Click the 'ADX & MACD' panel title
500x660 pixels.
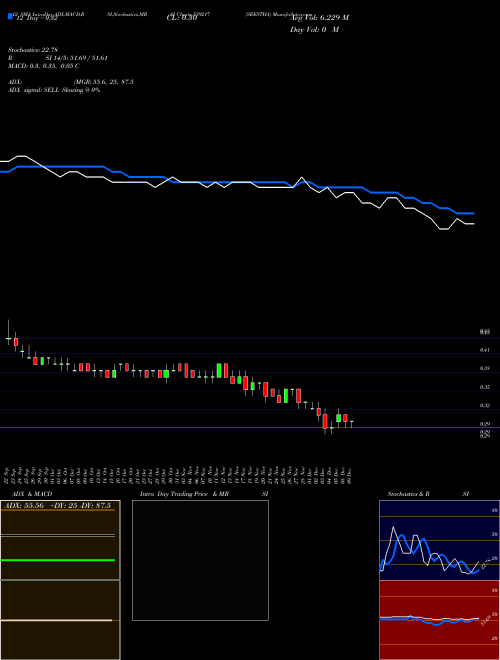(x=32, y=494)
